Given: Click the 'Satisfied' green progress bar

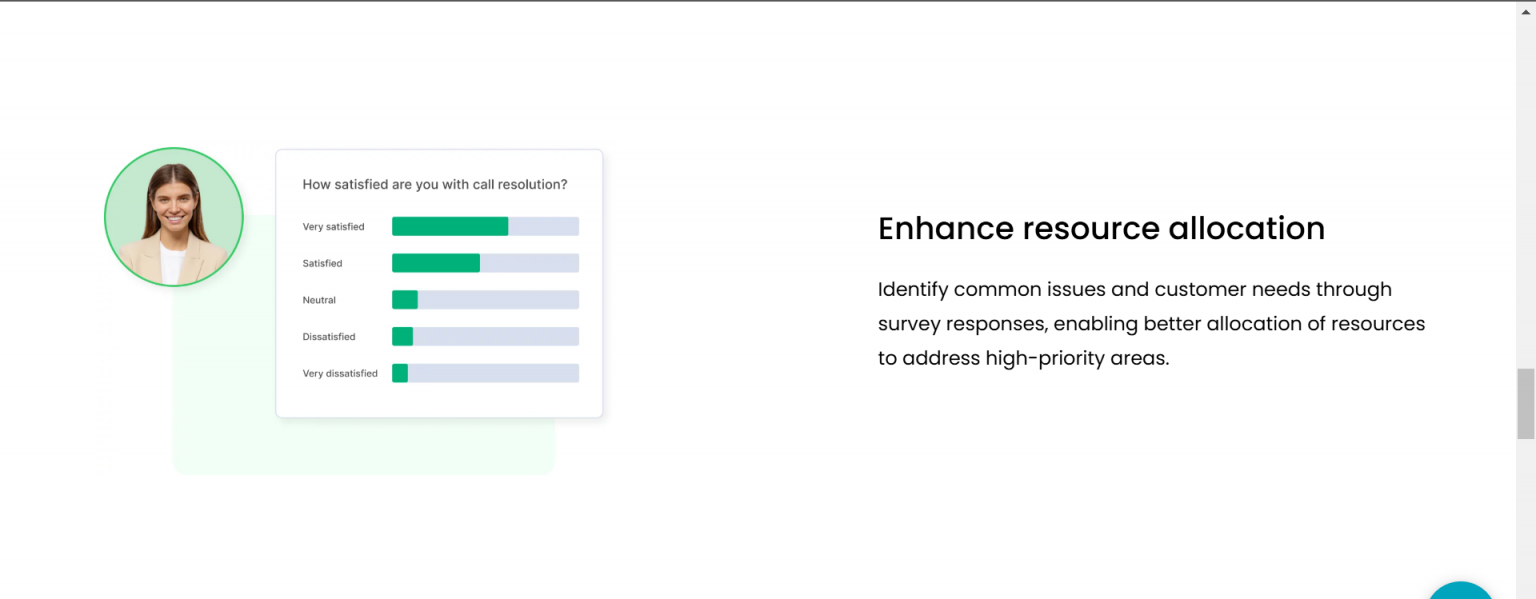Looking at the screenshot, I should coord(436,263).
